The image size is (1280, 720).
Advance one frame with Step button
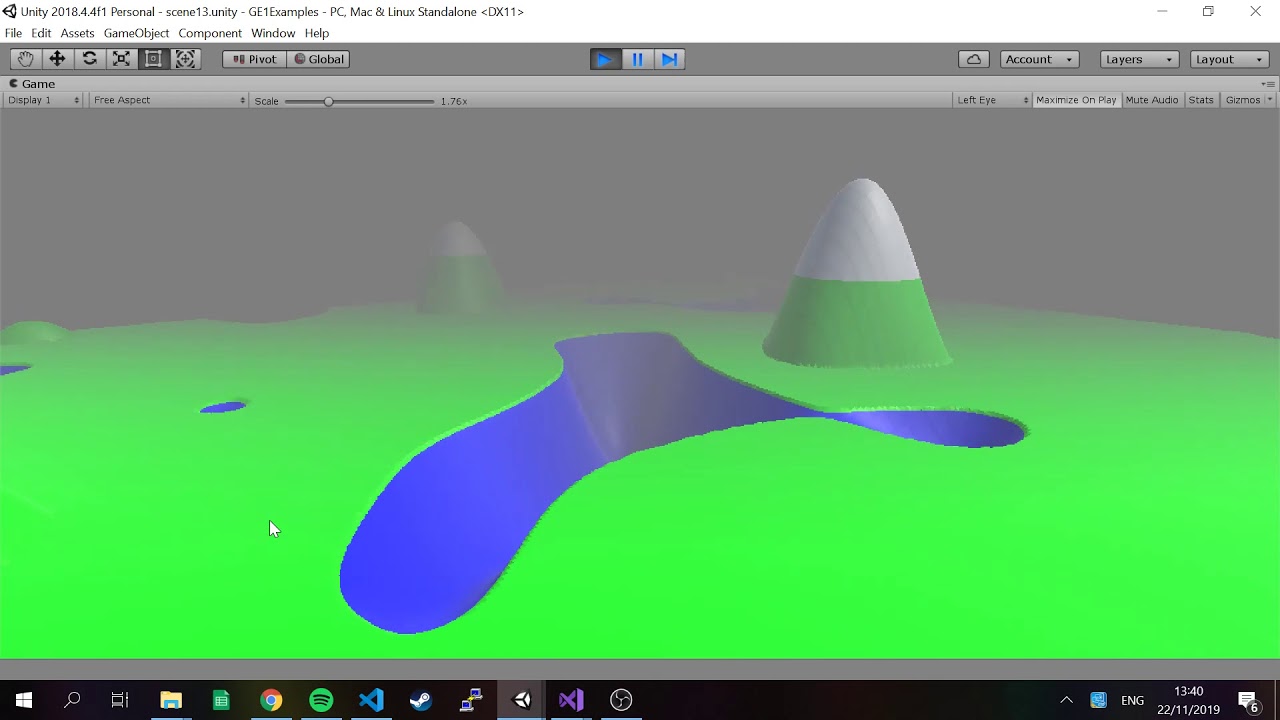[669, 59]
